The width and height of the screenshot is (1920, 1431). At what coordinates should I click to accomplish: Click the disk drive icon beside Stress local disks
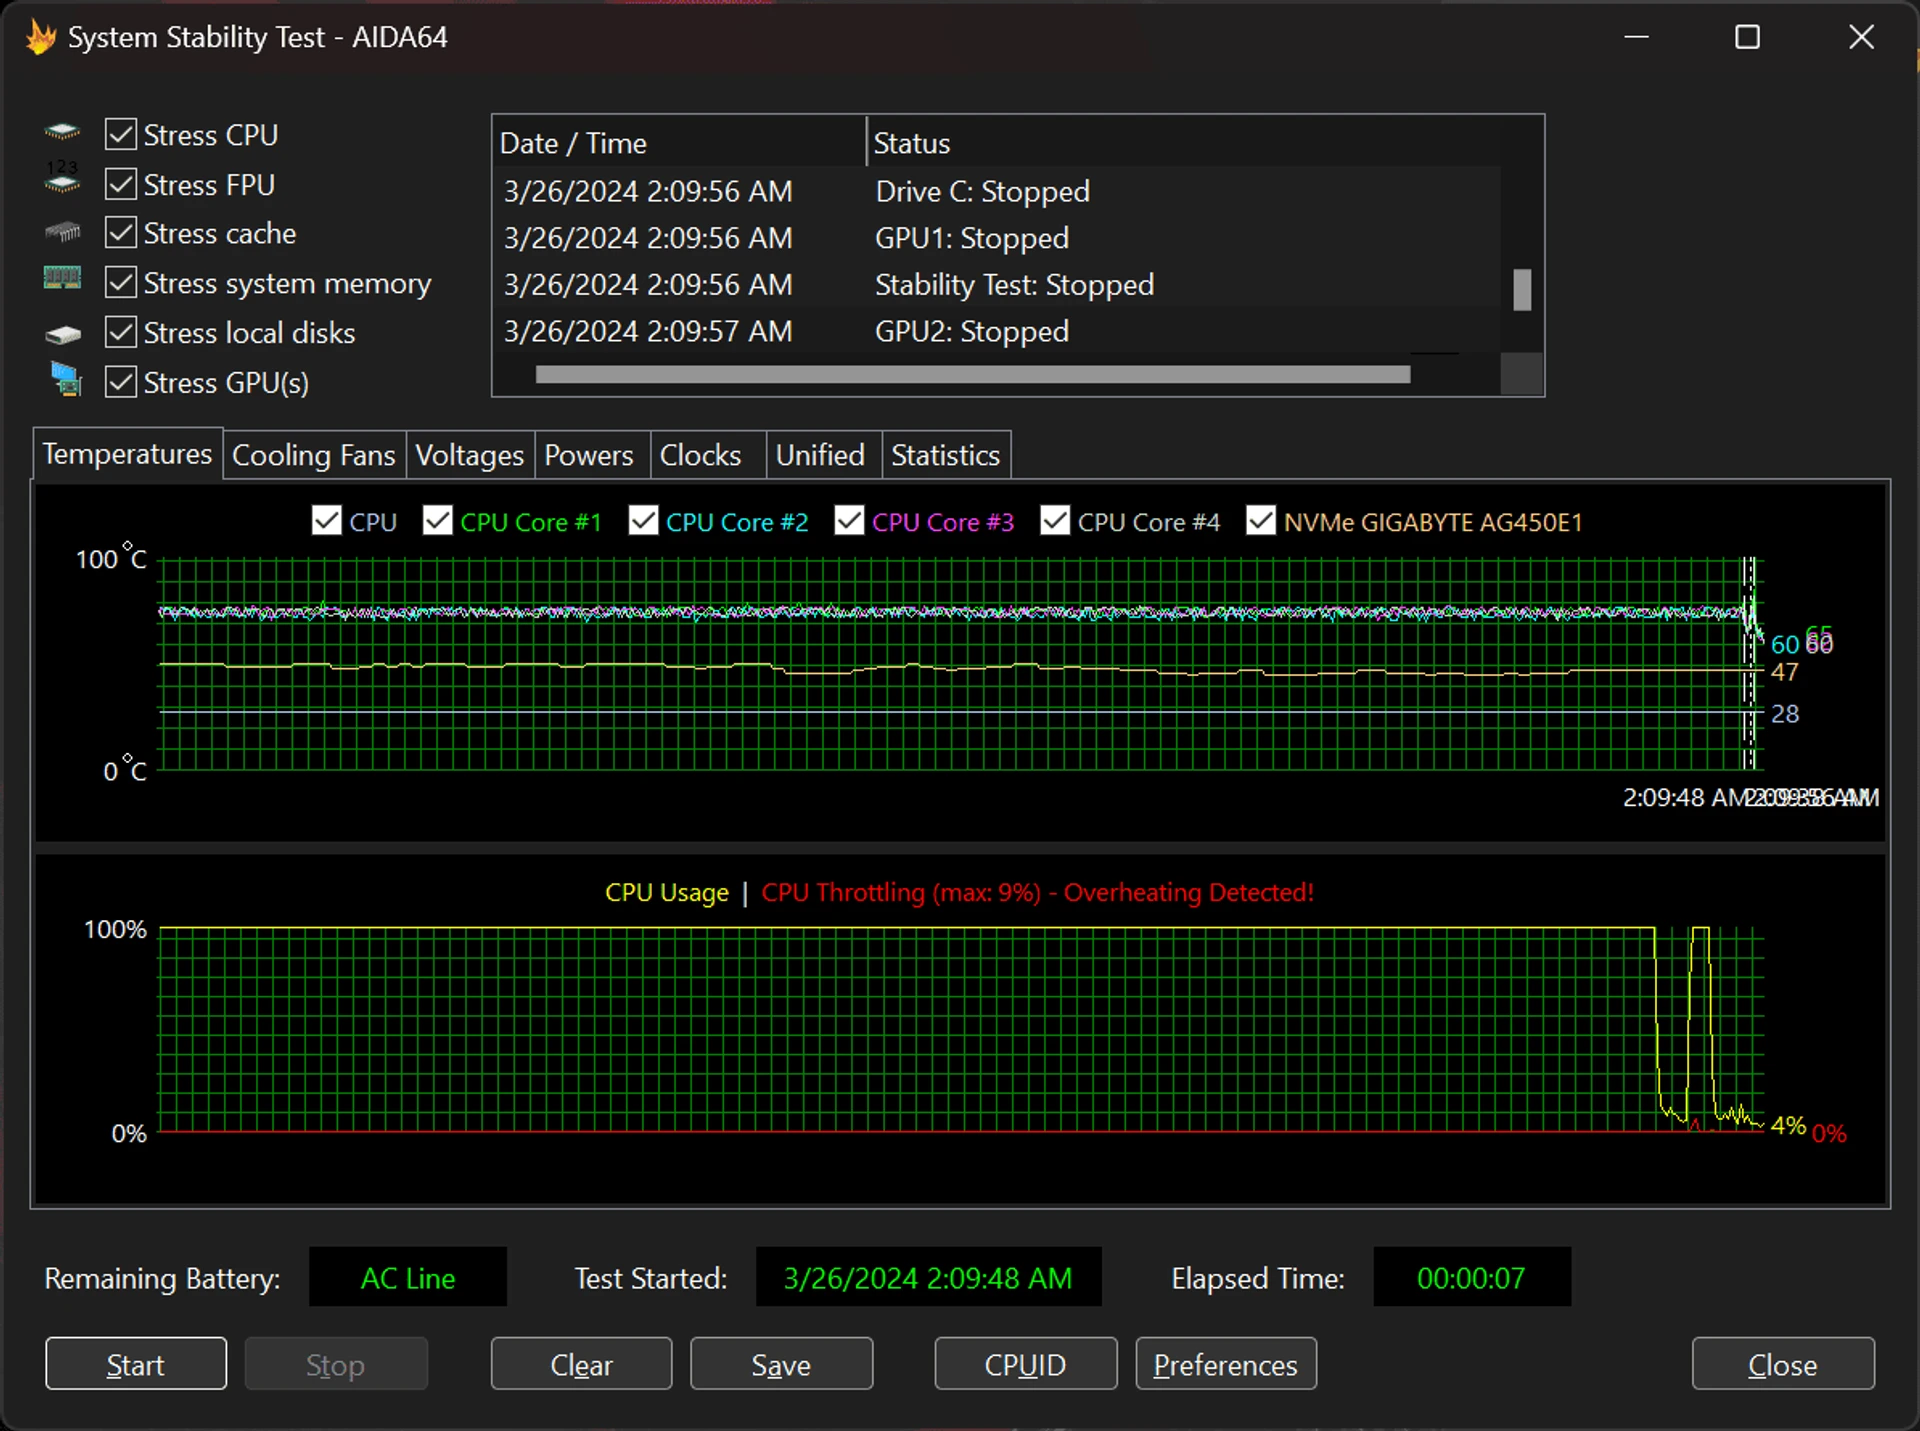coord(62,334)
